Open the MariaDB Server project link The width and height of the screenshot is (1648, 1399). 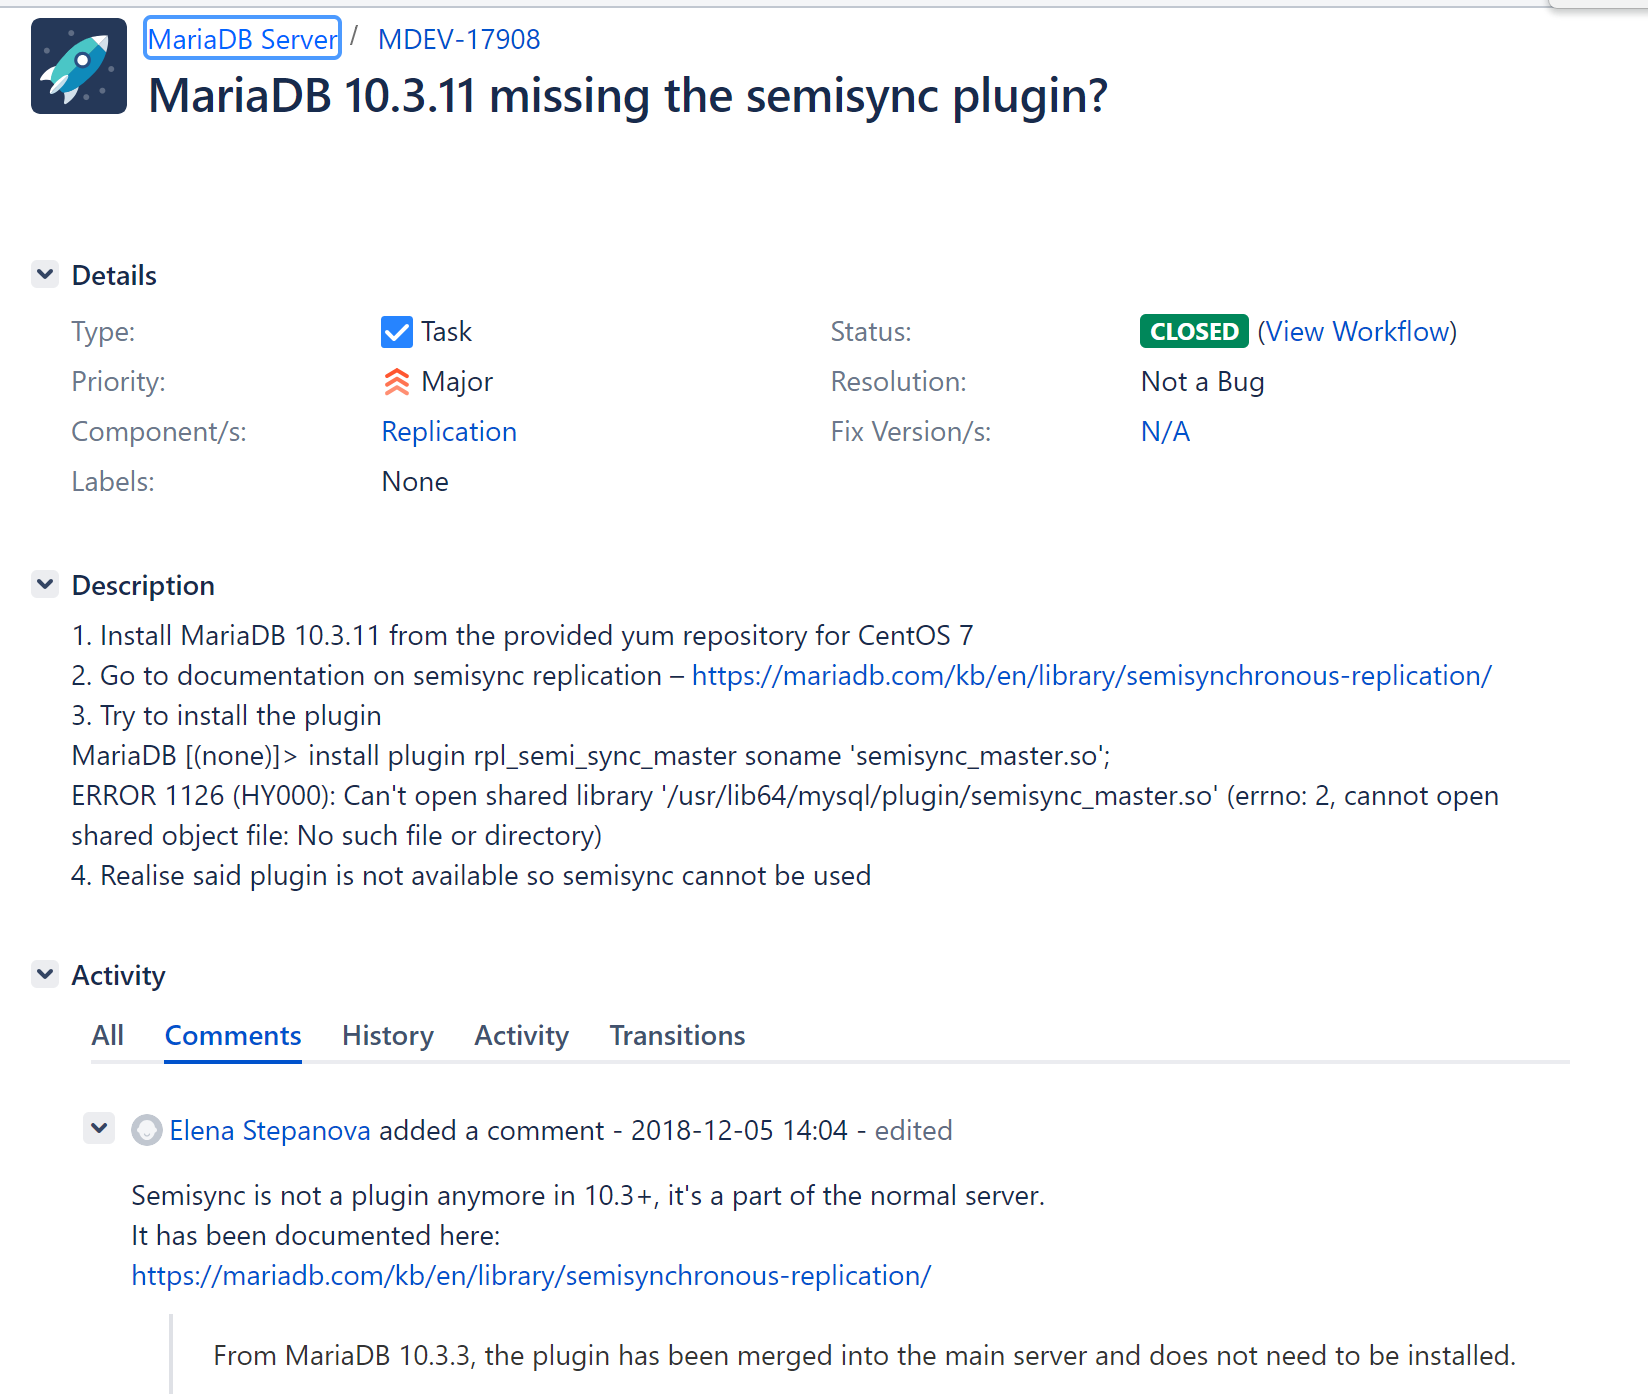(243, 39)
